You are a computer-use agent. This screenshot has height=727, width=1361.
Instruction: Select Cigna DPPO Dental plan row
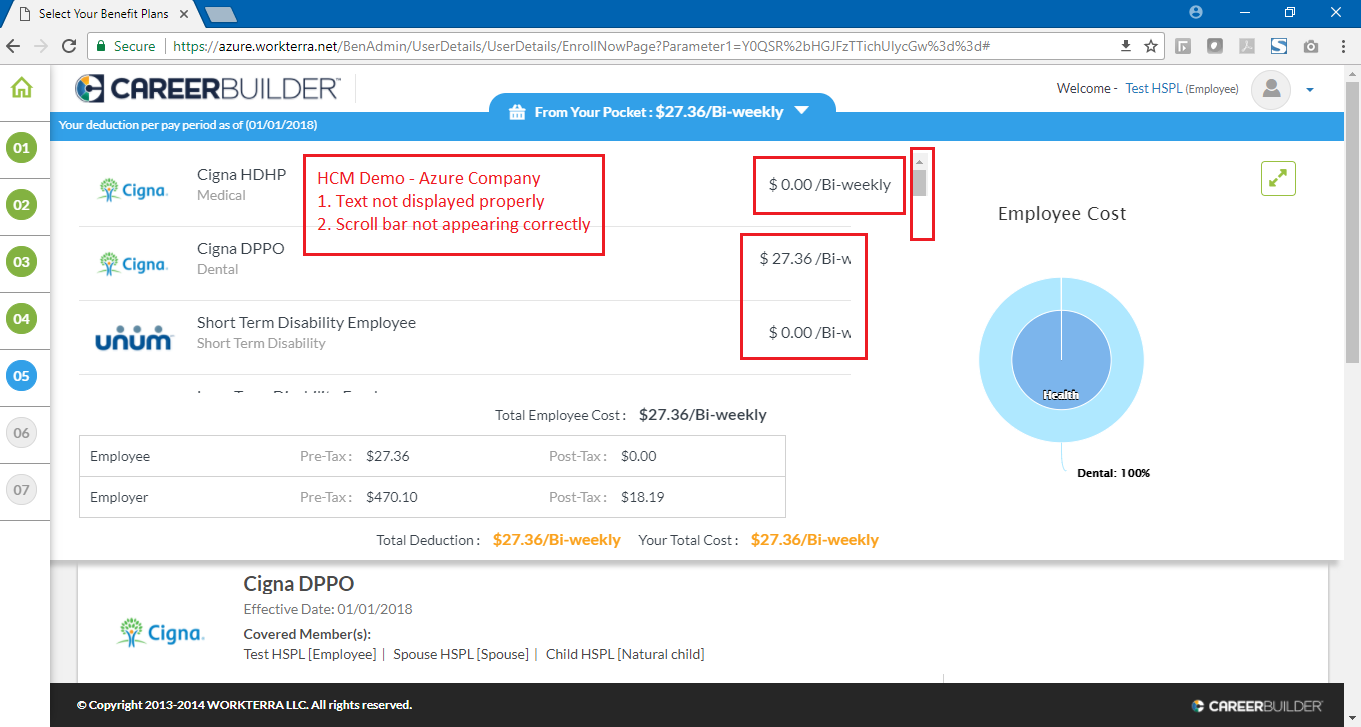(x=464, y=264)
